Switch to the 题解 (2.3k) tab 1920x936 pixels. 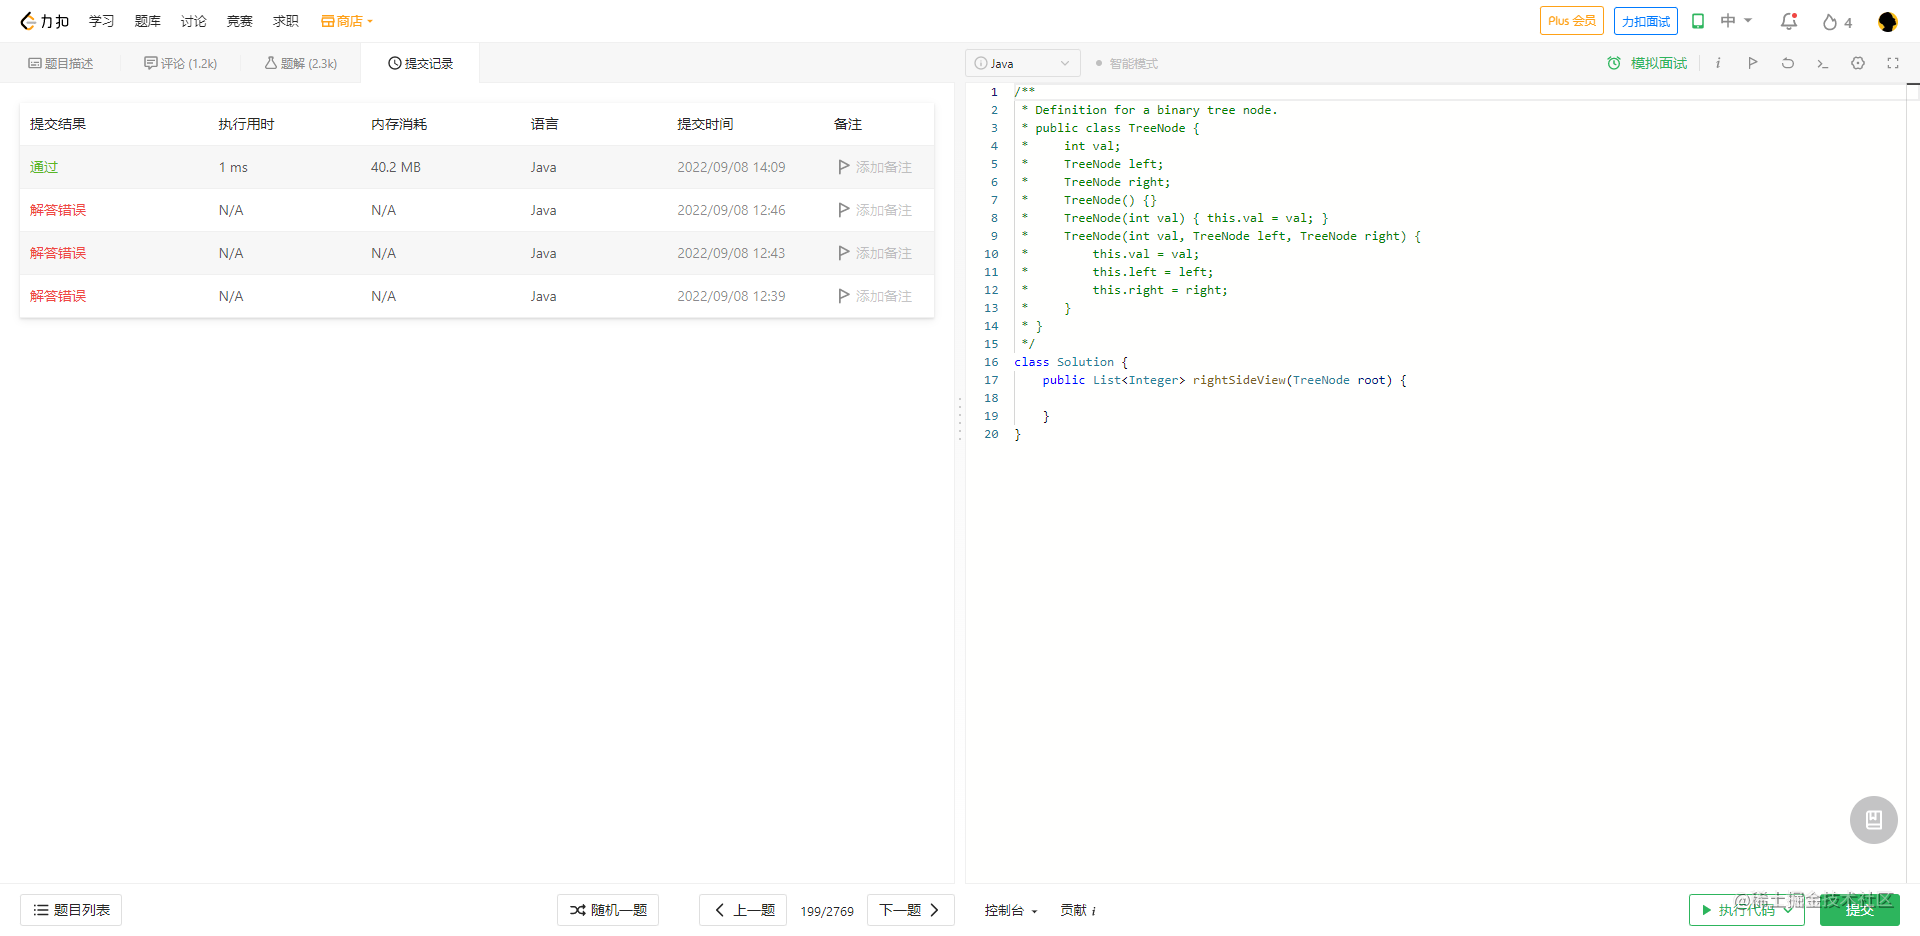(301, 63)
